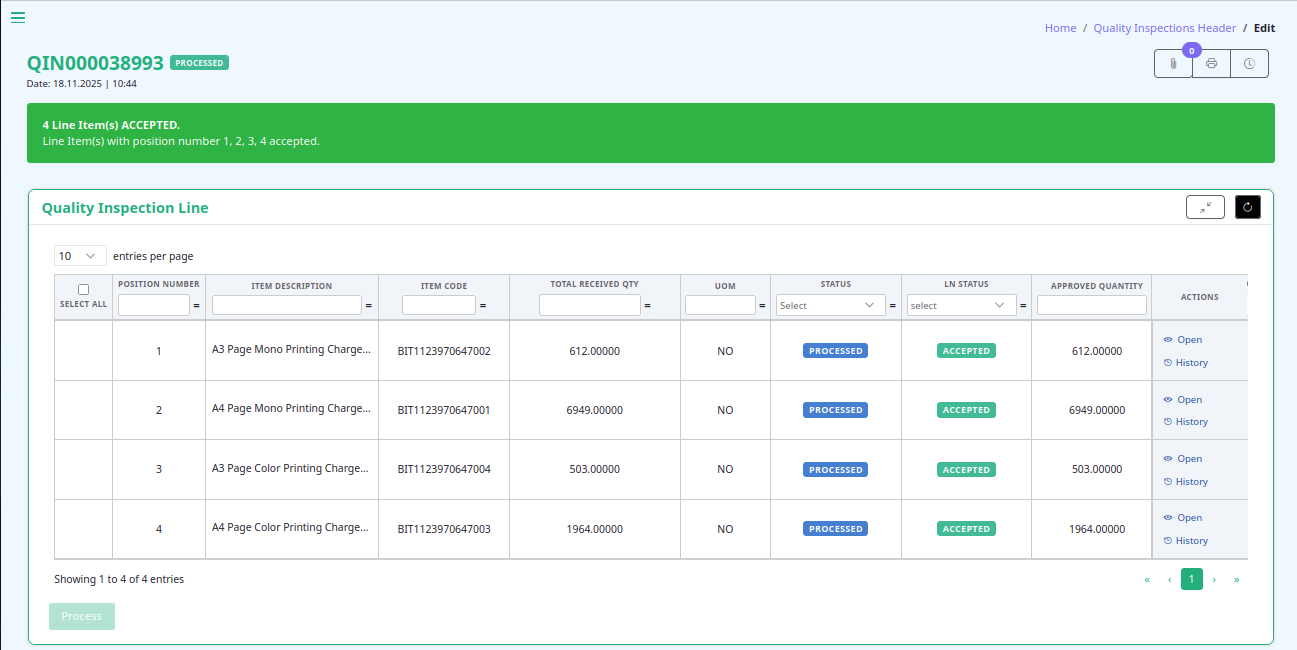Image resolution: width=1297 pixels, height=650 pixels.
Task: Expand the entries per page dropdown
Action: click(80, 256)
